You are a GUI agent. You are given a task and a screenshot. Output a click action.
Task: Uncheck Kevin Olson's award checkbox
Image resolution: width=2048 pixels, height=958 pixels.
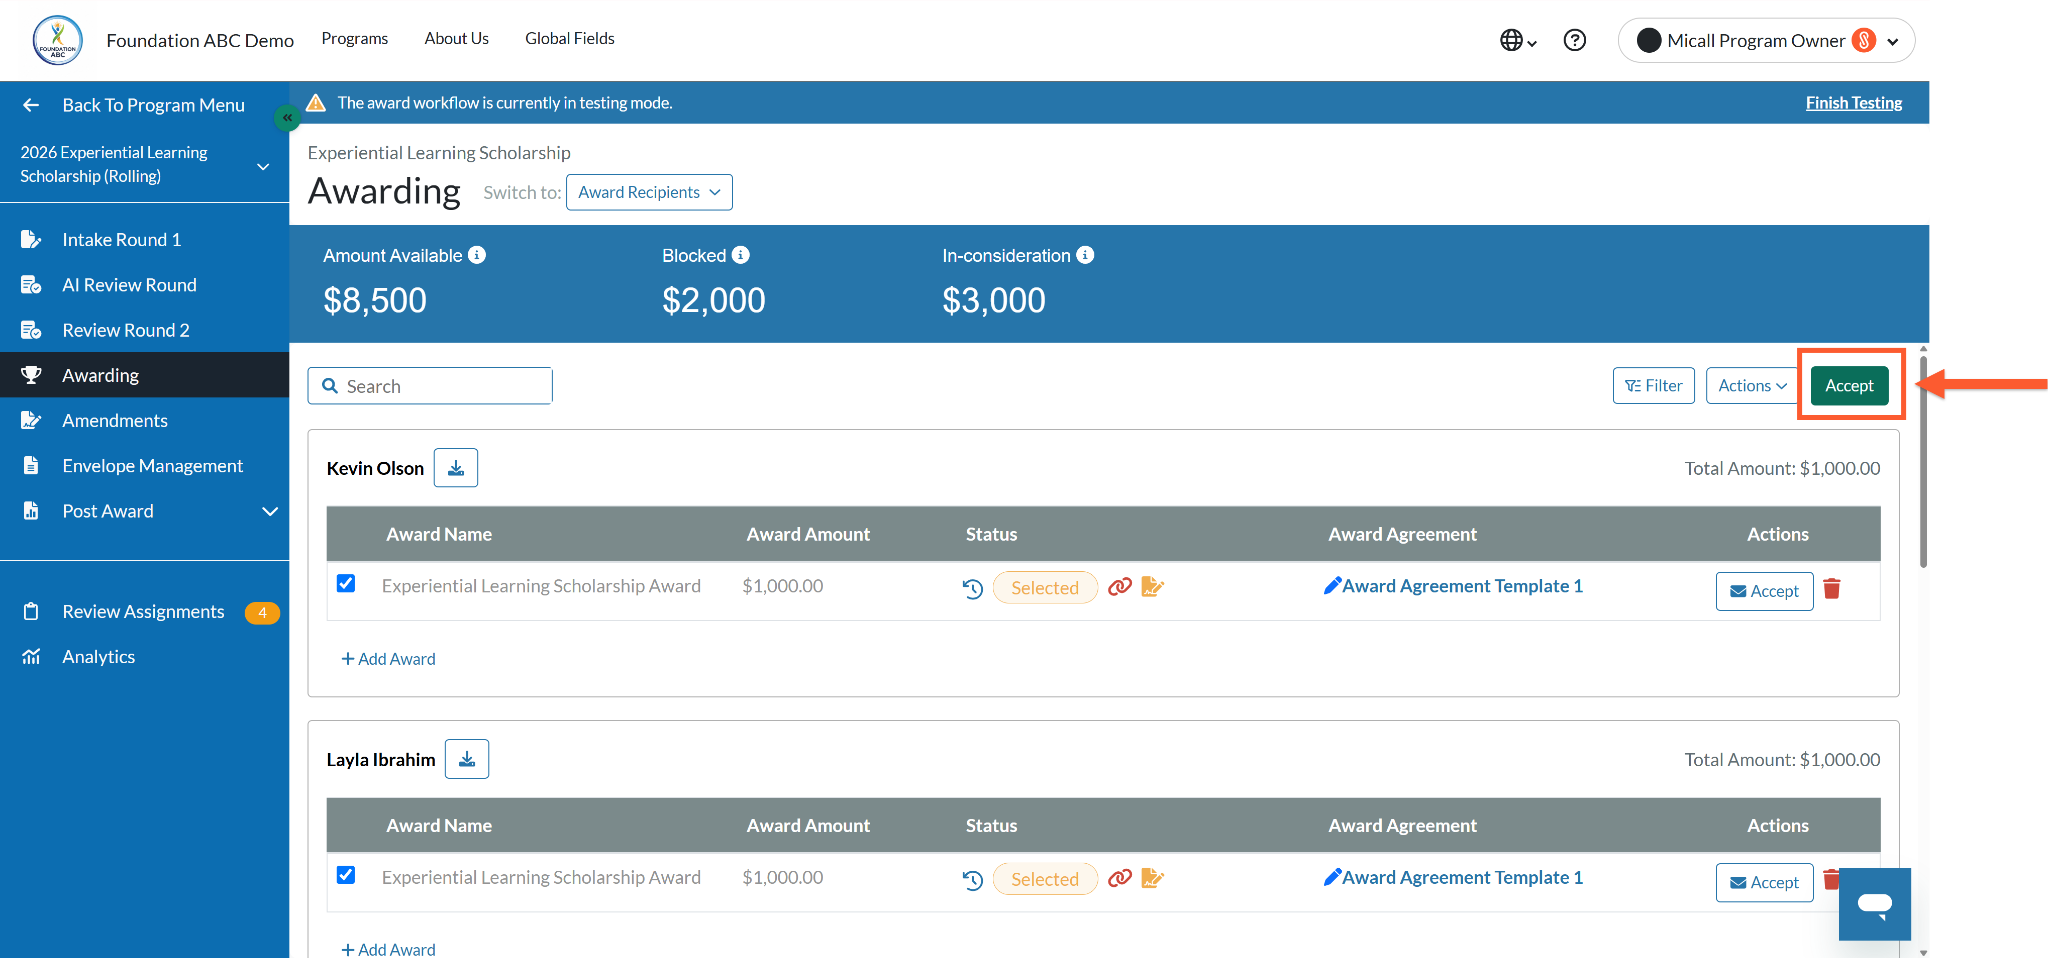click(x=346, y=583)
